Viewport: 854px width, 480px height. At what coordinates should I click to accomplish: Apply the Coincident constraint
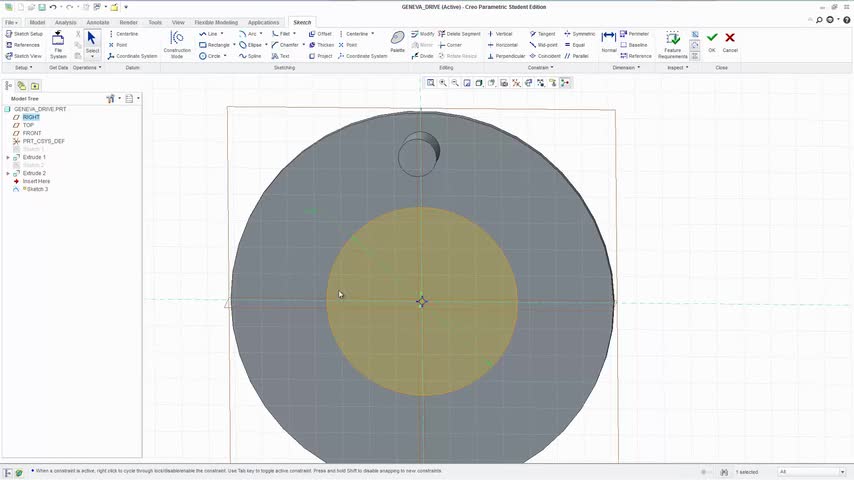(545, 56)
